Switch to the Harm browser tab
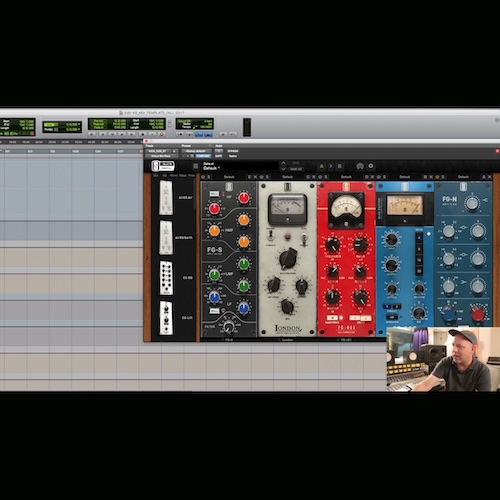 174,175
